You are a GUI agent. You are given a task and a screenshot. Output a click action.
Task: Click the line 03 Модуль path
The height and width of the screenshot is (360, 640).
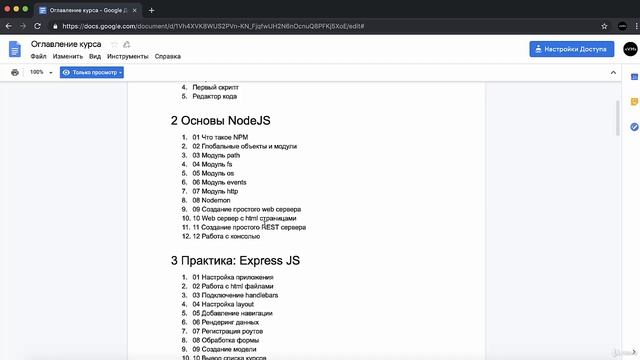216,155
